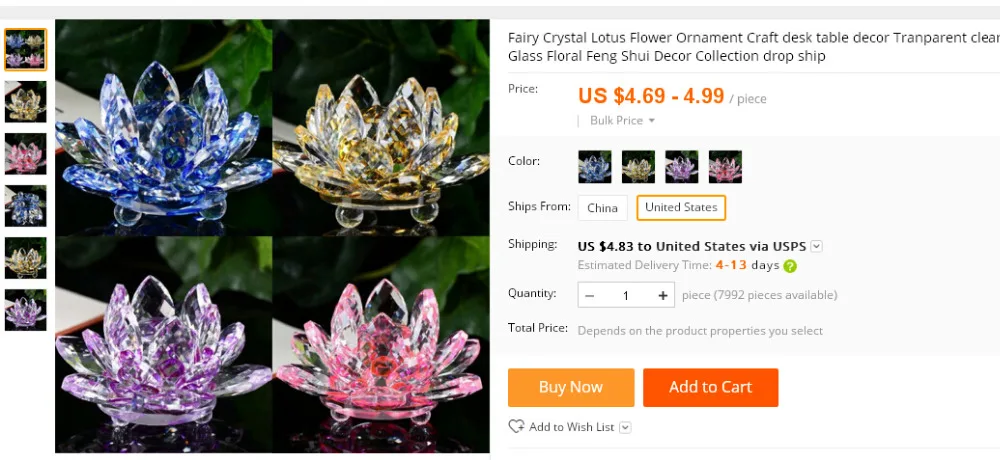Click the Buy Now button
The width and height of the screenshot is (1000, 460).
tap(571, 387)
